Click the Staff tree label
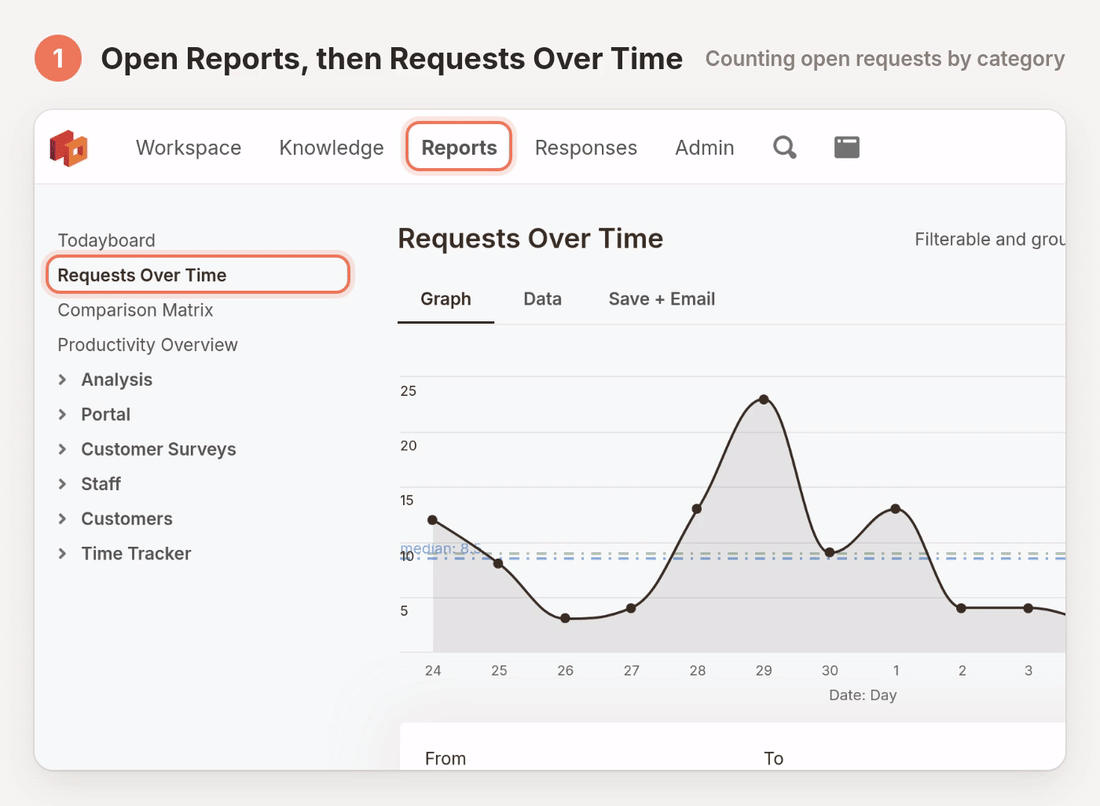This screenshot has width=1100, height=806. tap(101, 484)
